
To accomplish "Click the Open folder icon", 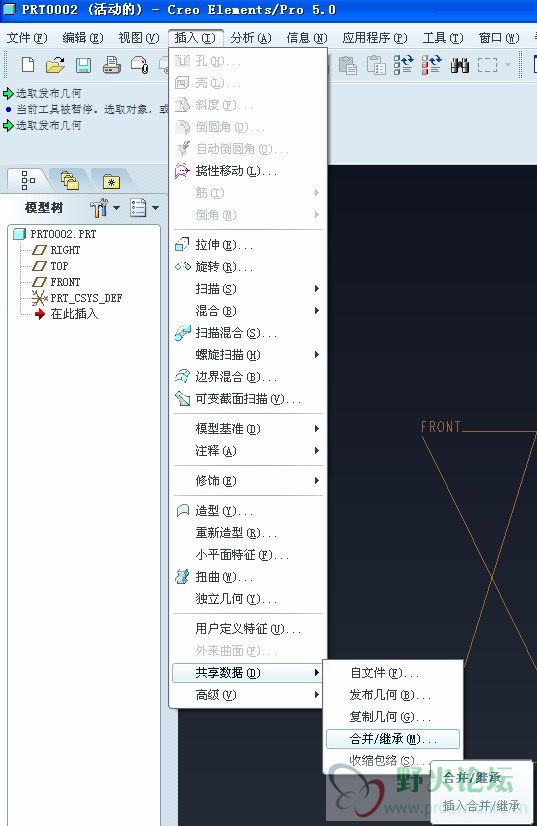I will [x=55, y=65].
